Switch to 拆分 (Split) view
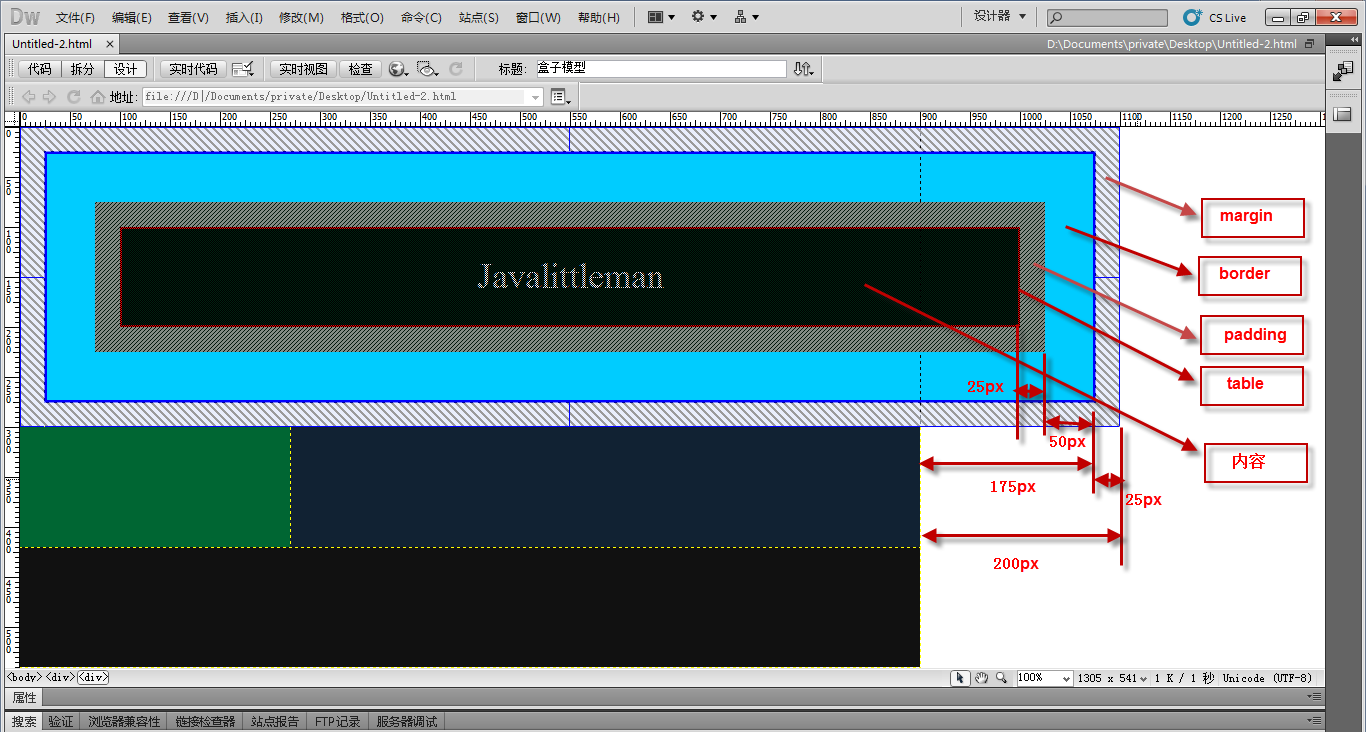Image resolution: width=1366 pixels, height=732 pixels. coord(82,69)
